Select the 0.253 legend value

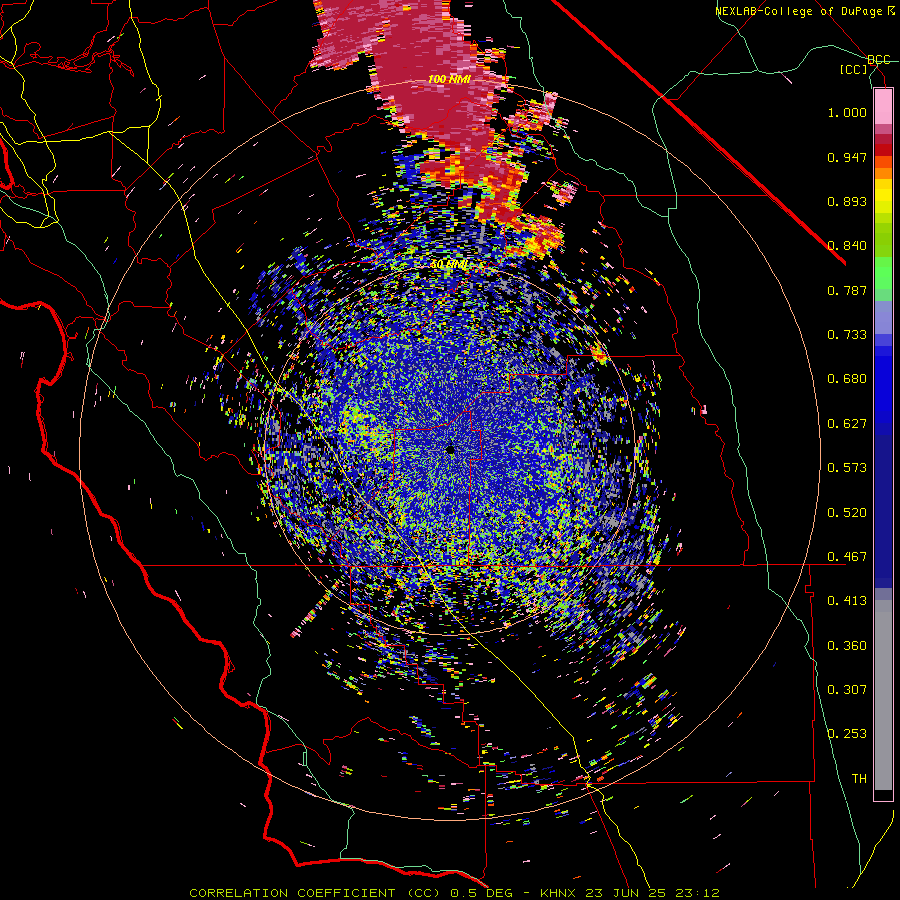point(847,734)
